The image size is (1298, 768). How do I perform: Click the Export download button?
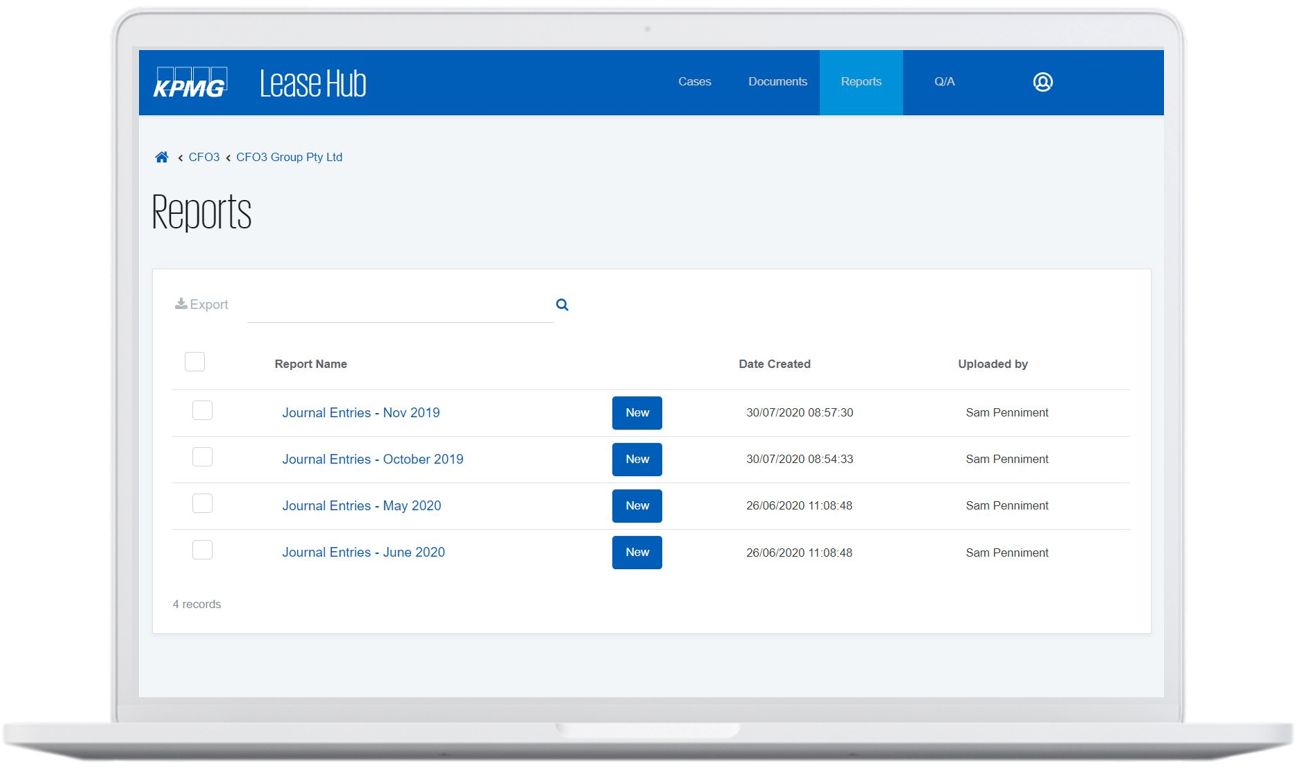coord(202,305)
